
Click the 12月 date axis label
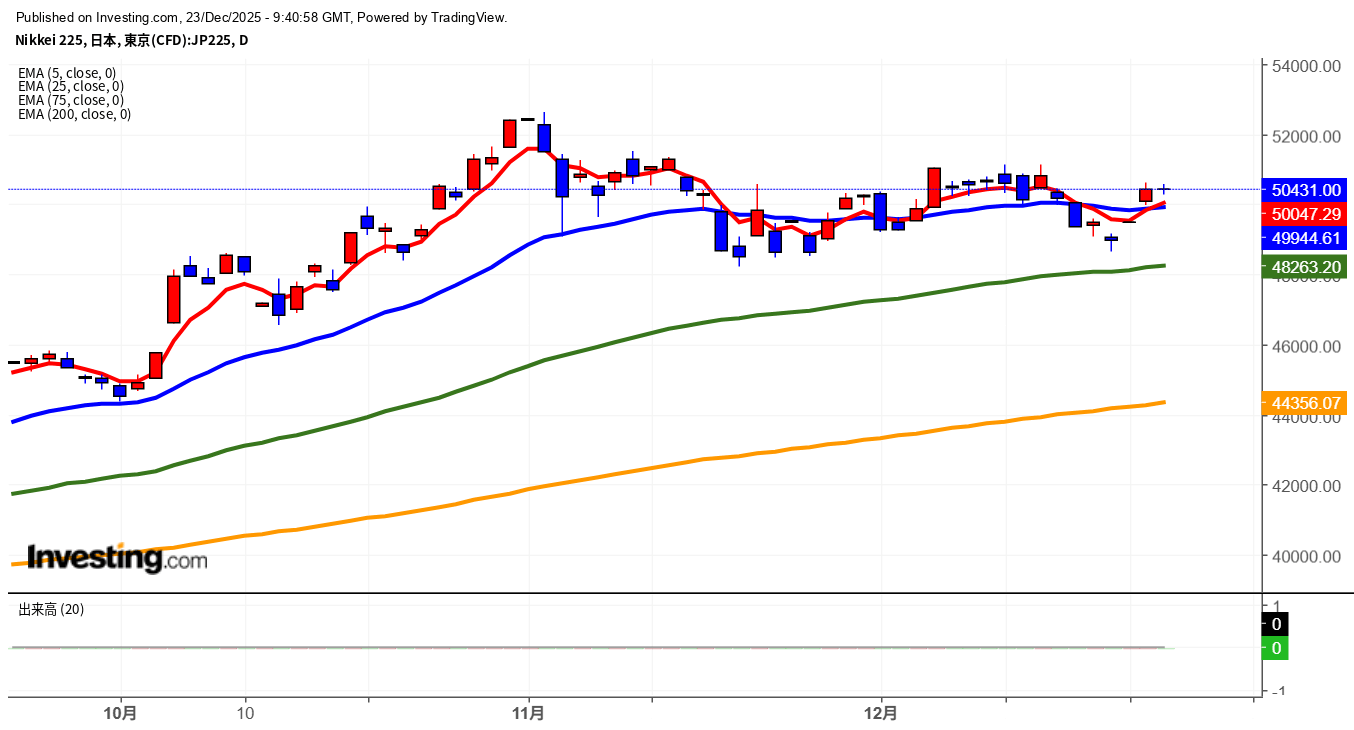tap(881, 713)
